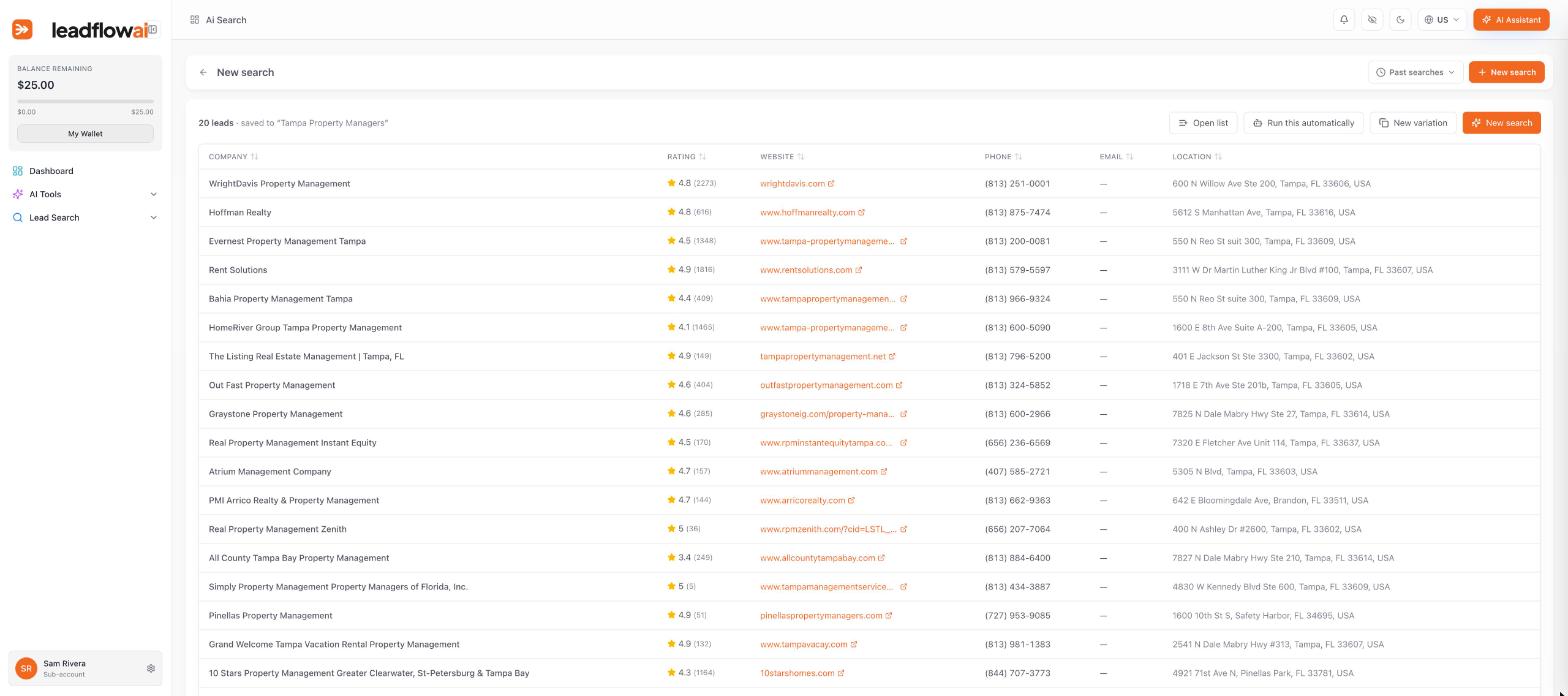Click external link icon for rpmzenith website
This screenshot has width=1568, height=696.
(904, 529)
